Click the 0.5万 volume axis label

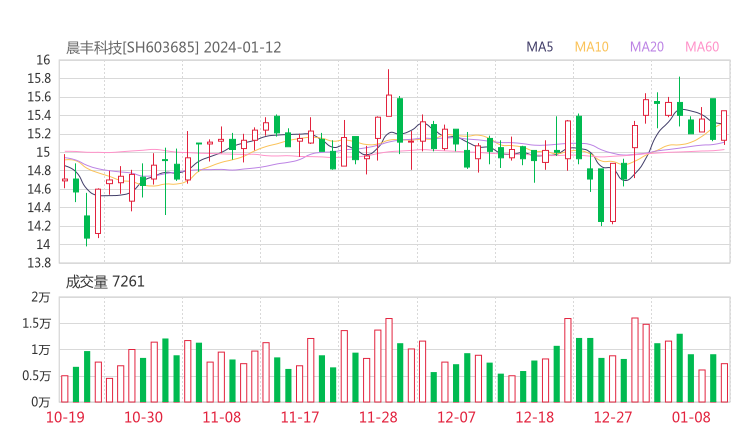tap(36, 376)
